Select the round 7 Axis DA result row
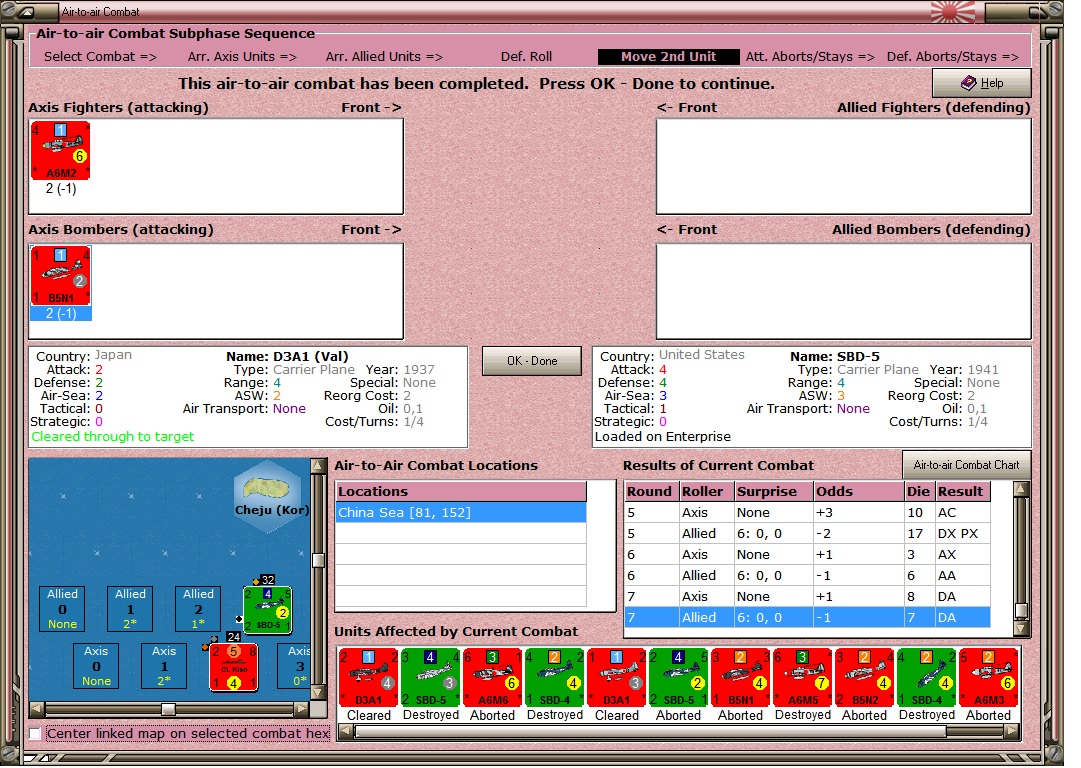 [807, 596]
